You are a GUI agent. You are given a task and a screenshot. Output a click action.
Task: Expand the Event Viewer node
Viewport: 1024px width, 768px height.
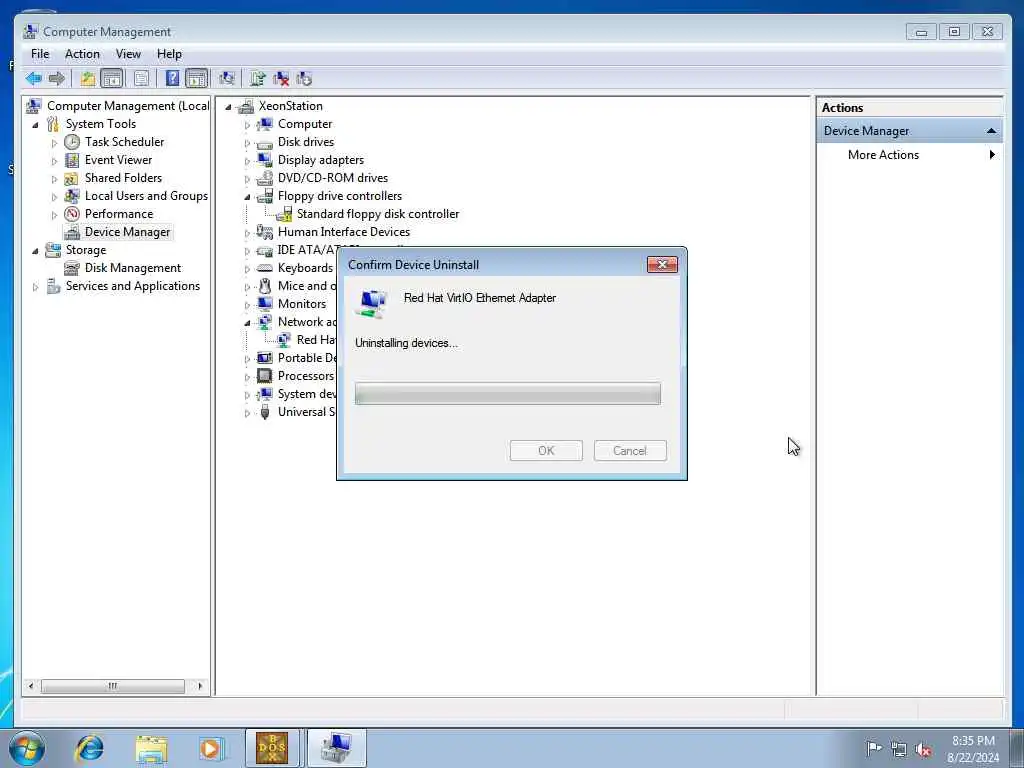[x=54, y=161]
